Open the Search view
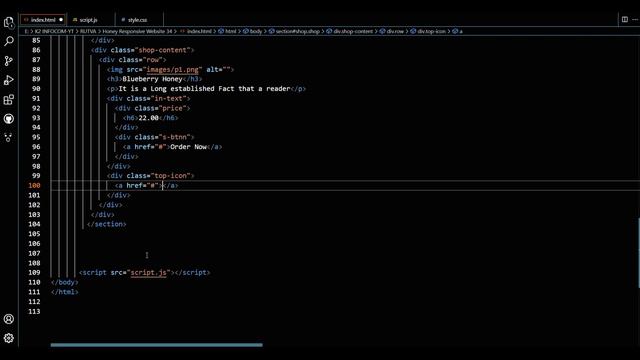The width and height of the screenshot is (640, 360). click(9, 41)
